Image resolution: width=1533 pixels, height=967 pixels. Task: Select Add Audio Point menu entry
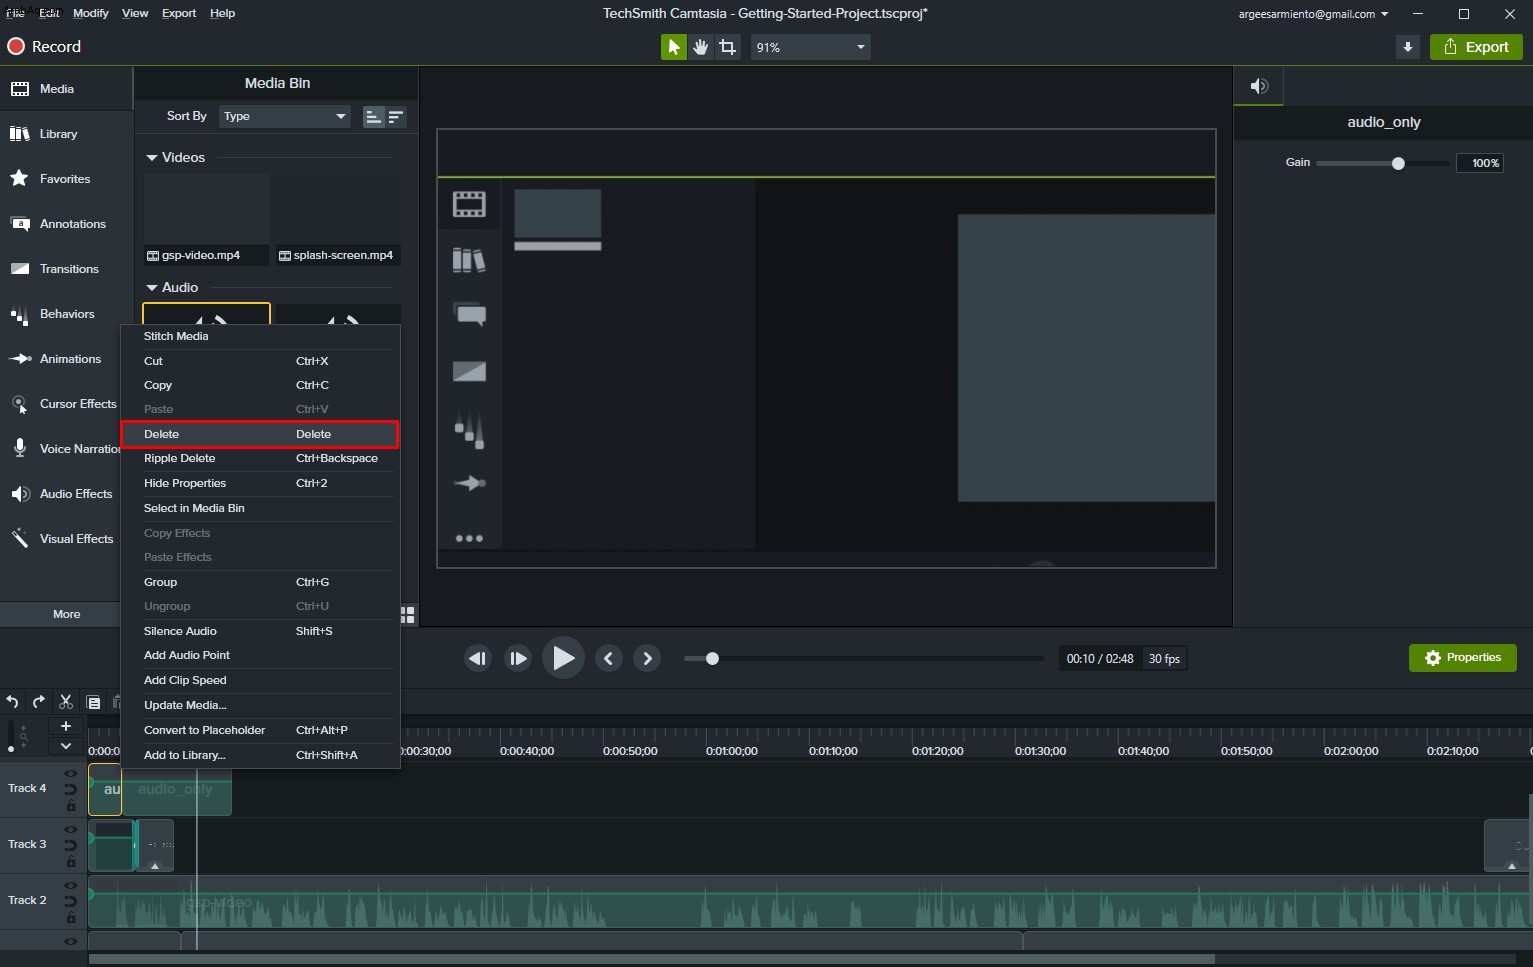(x=260, y=655)
